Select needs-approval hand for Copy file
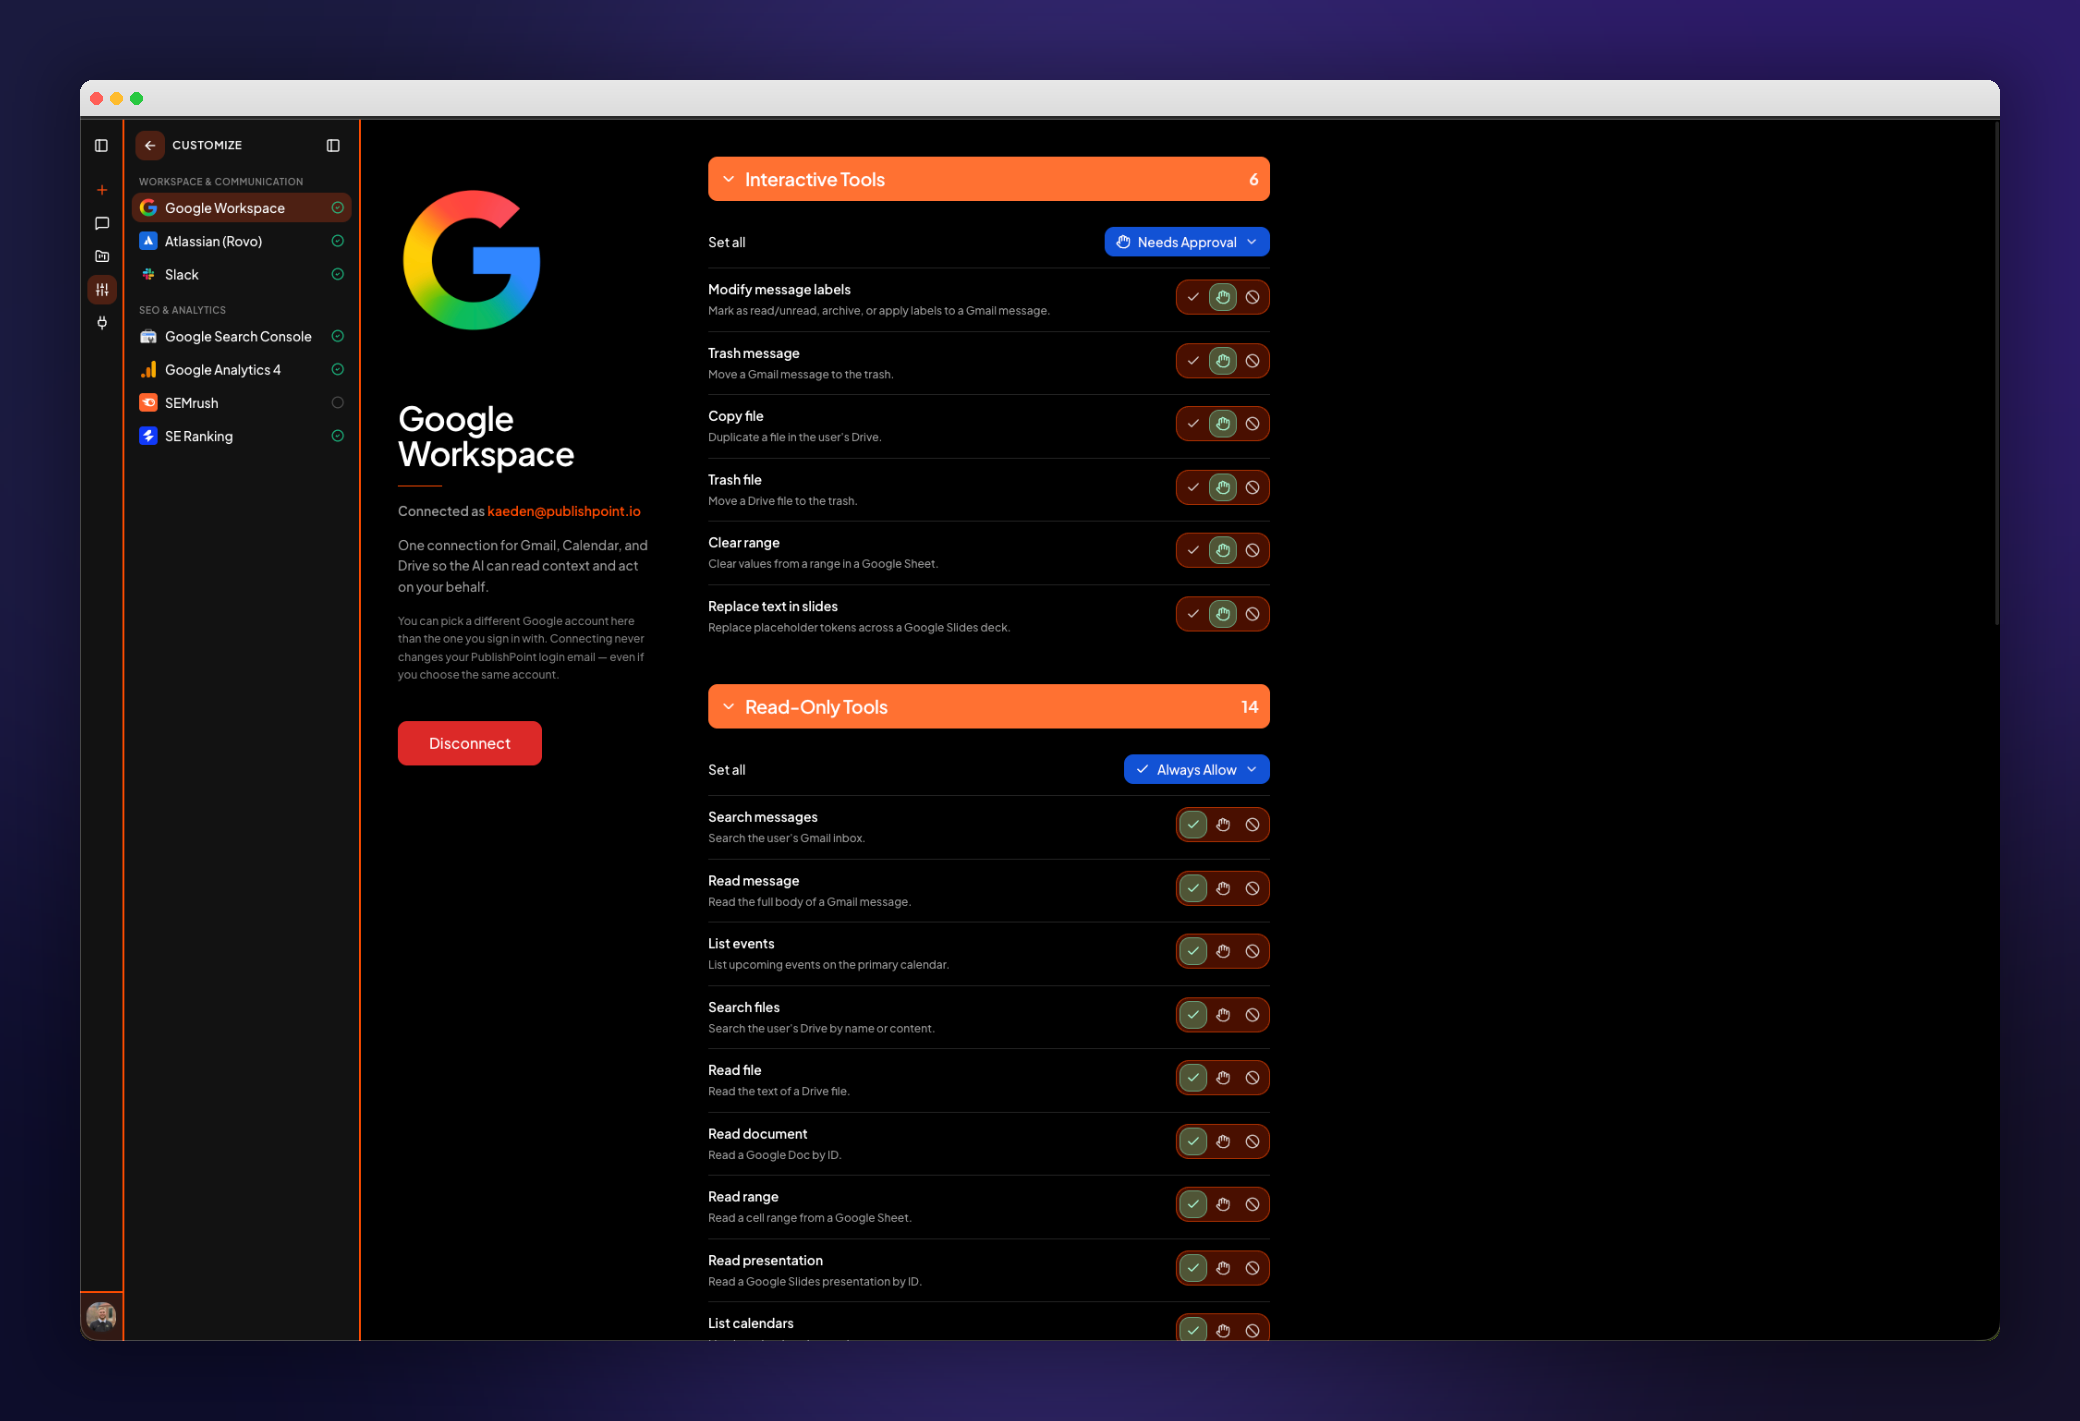Image resolution: width=2080 pixels, height=1421 pixels. pos(1223,424)
